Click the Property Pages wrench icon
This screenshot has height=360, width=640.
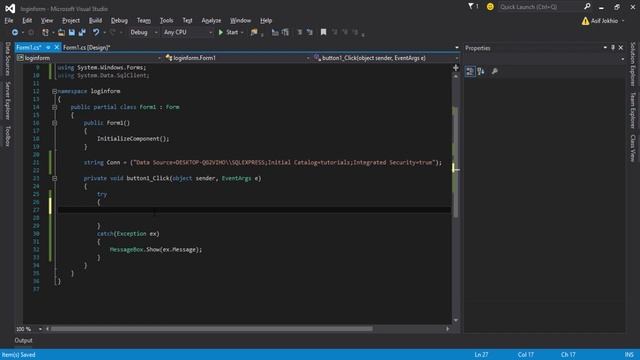tap(495, 71)
